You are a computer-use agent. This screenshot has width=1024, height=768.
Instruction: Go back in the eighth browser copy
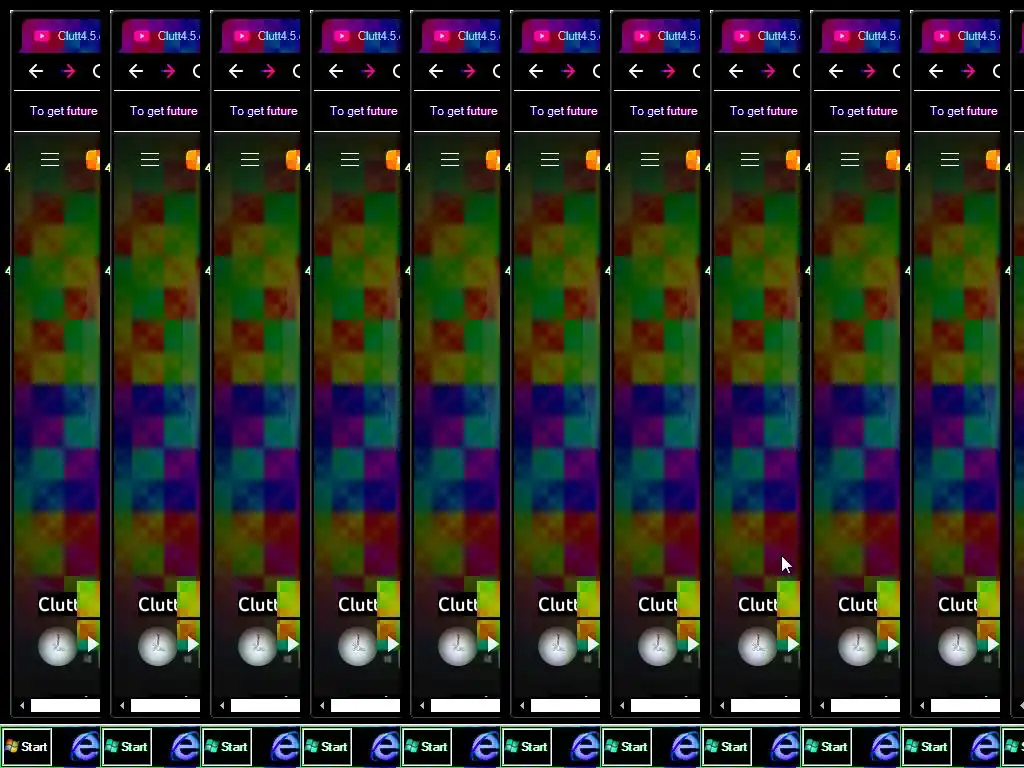735,71
